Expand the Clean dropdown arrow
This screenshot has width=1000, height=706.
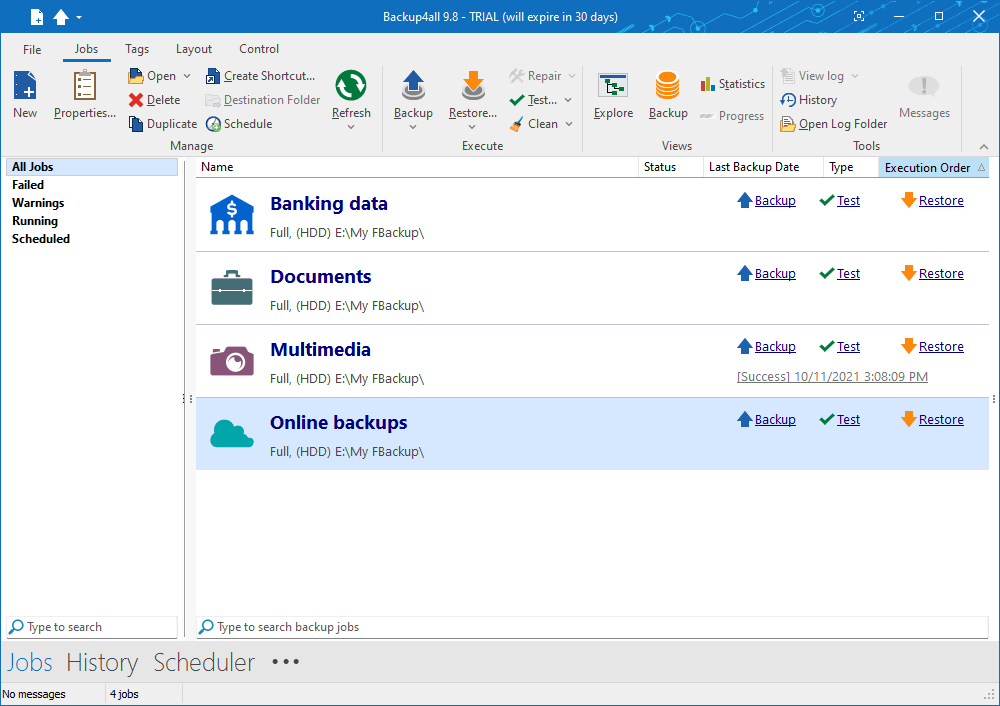tap(569, 124)
